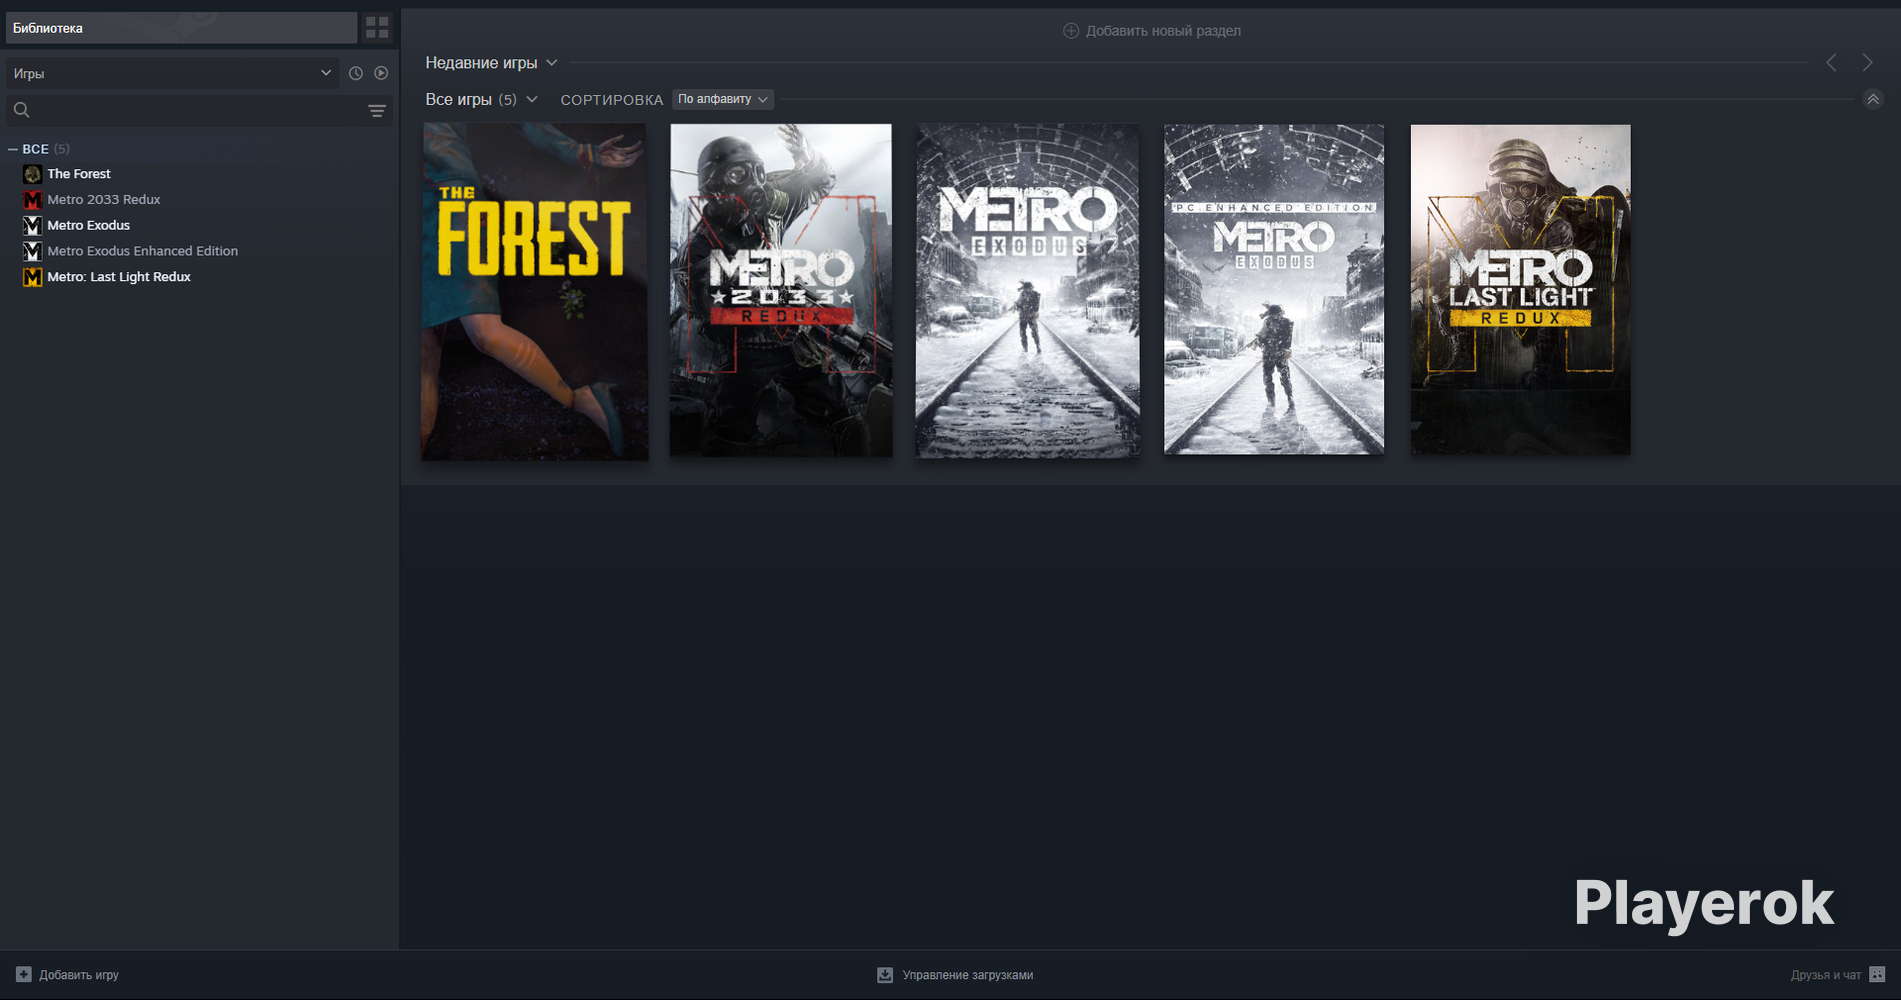This screenshot has height=1000, width=1901.
Task: Open Metro 2033 Redux cover art
Action: click(x=781, y=290)
